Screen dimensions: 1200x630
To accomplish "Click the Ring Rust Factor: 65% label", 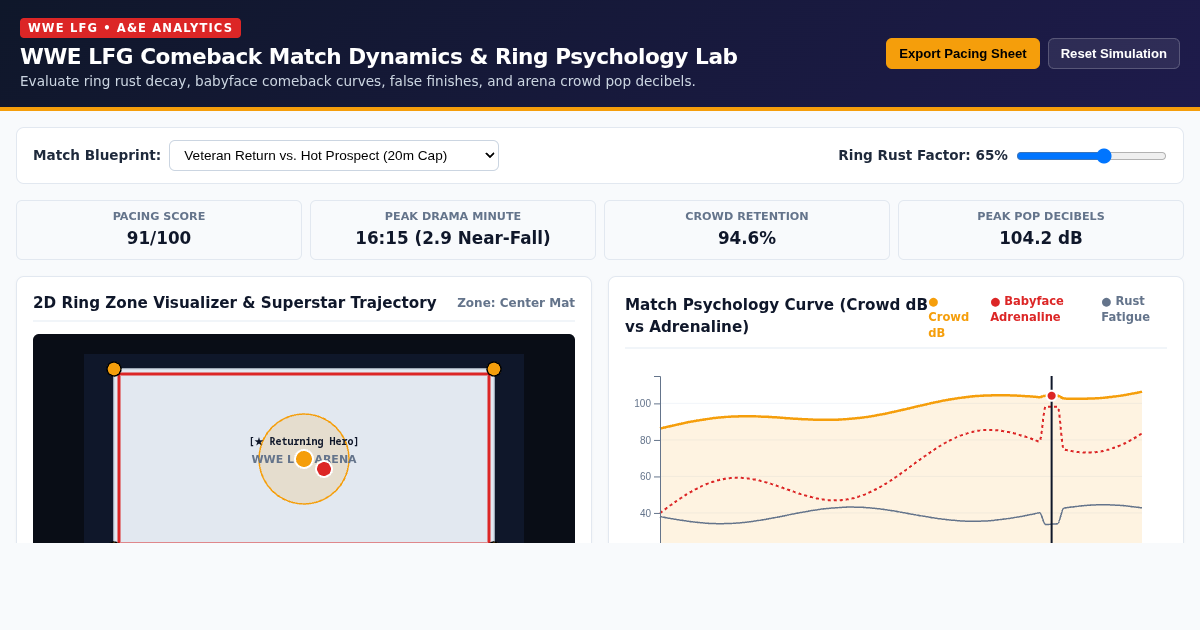I will [923, 155].
